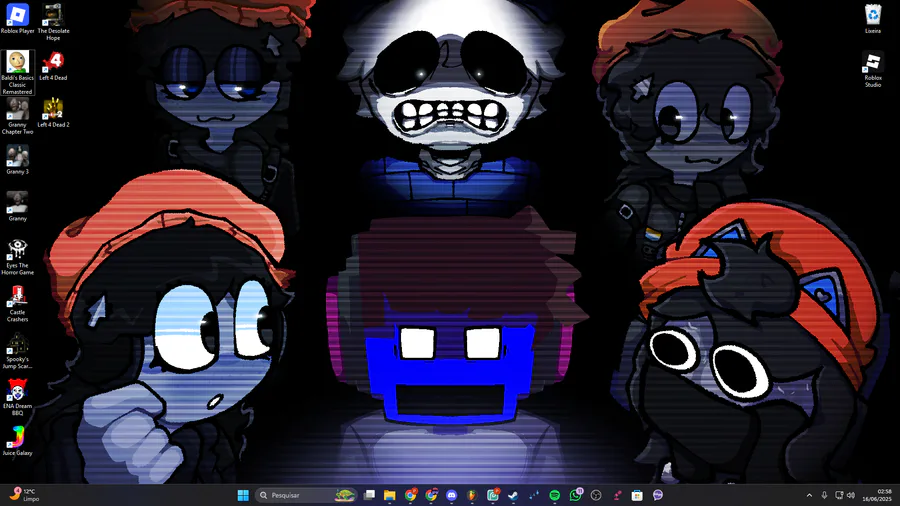Open the turtle search highlight image

(345, 495)
